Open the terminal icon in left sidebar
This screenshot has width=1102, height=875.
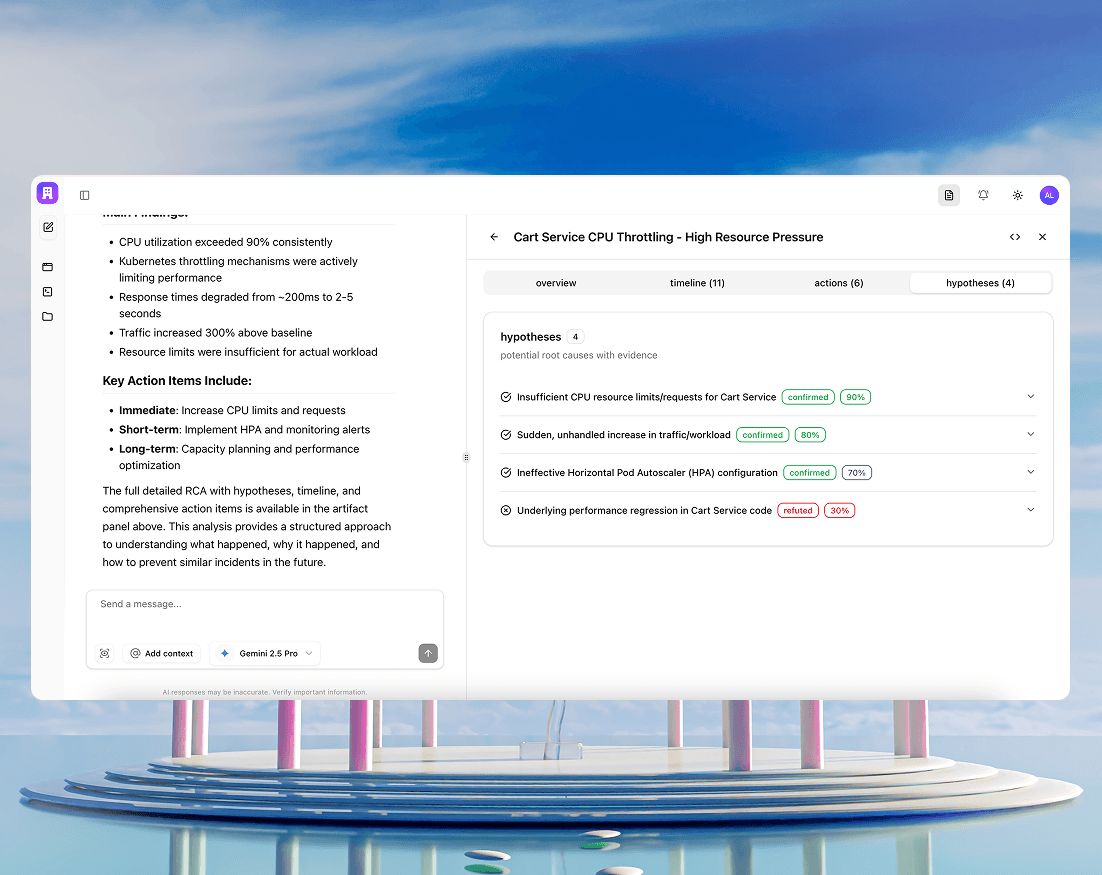tap(47, 292)
